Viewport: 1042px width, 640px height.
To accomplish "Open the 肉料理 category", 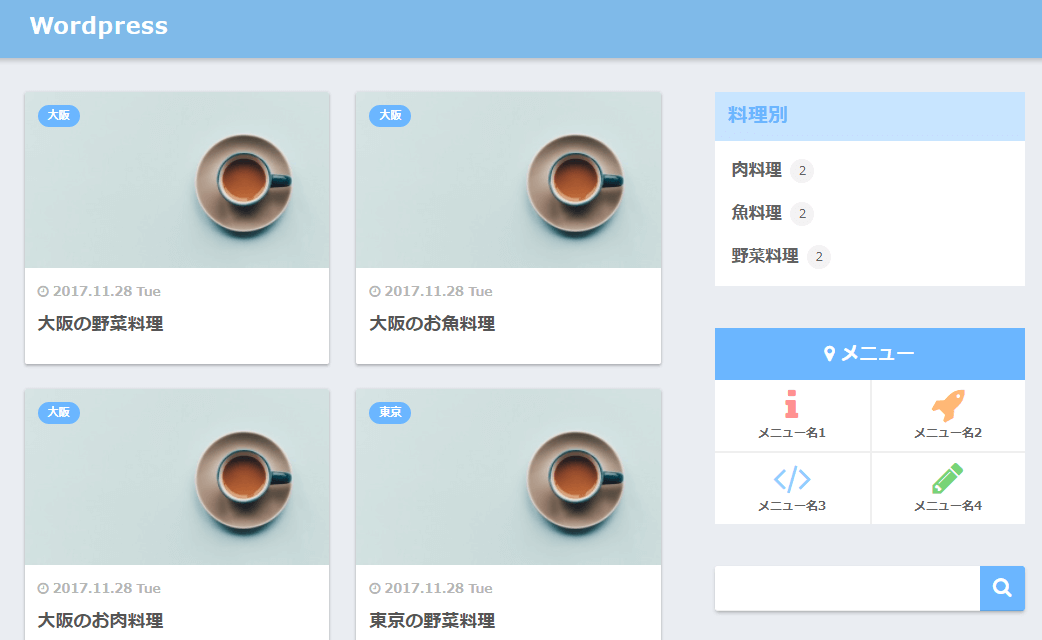I will point(756,171).
